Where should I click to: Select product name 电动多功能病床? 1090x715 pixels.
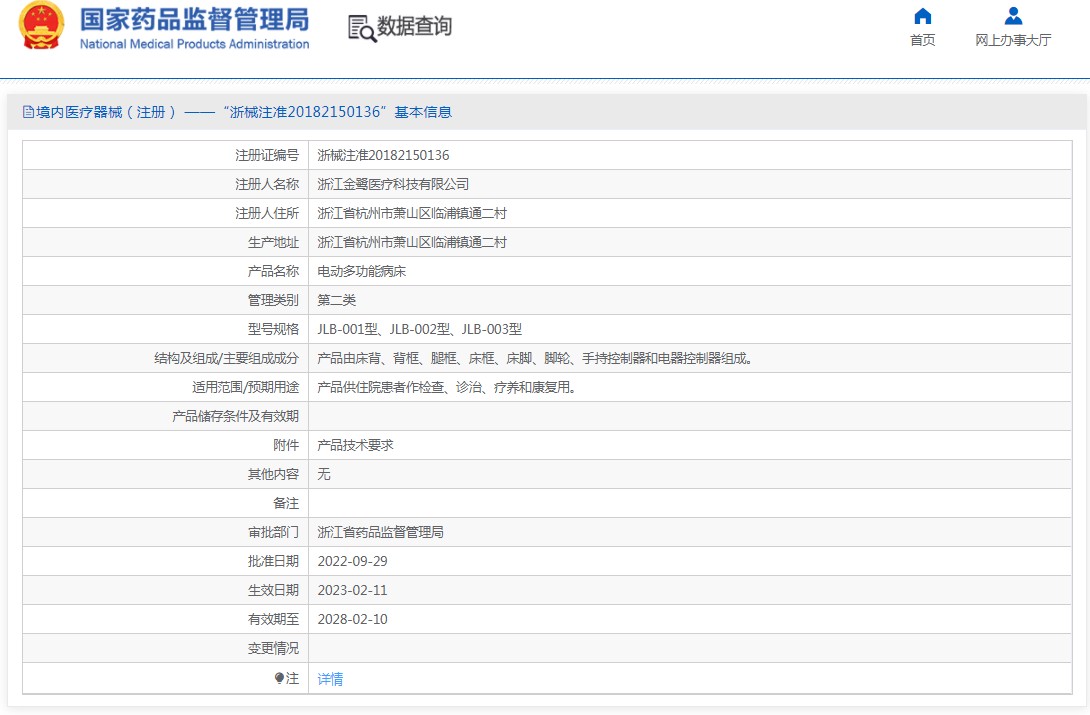(362, 271)
